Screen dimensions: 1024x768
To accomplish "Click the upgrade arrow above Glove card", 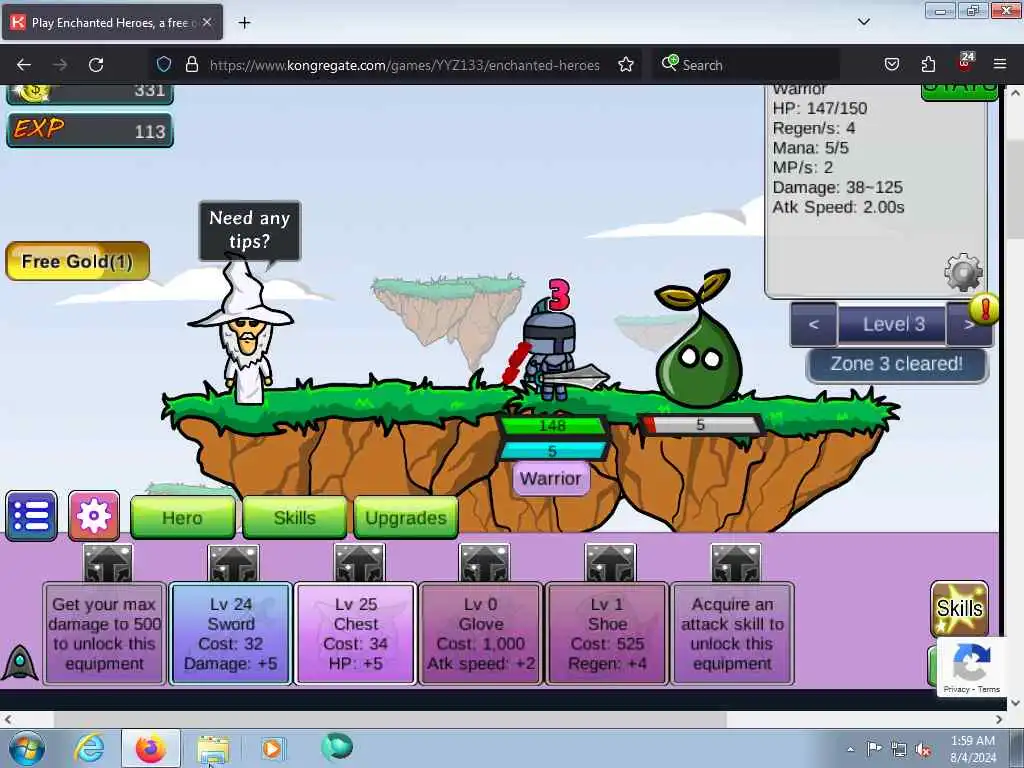I will [484, 563].
